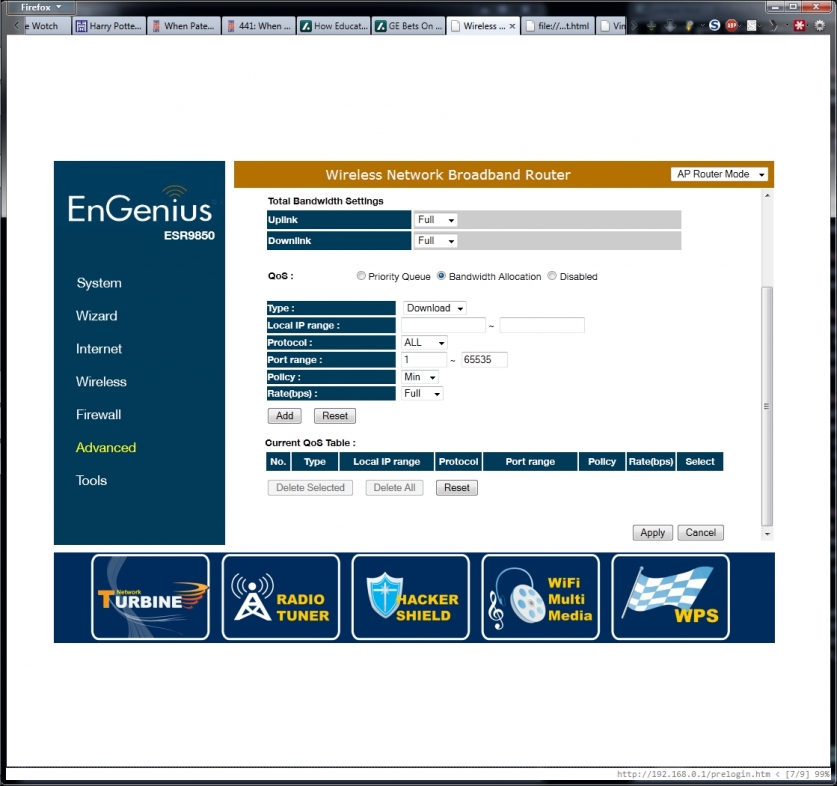Click the Cancel button
Viewport: 837px width, 786px height.
pyautogui.click(x=700, y=532)
